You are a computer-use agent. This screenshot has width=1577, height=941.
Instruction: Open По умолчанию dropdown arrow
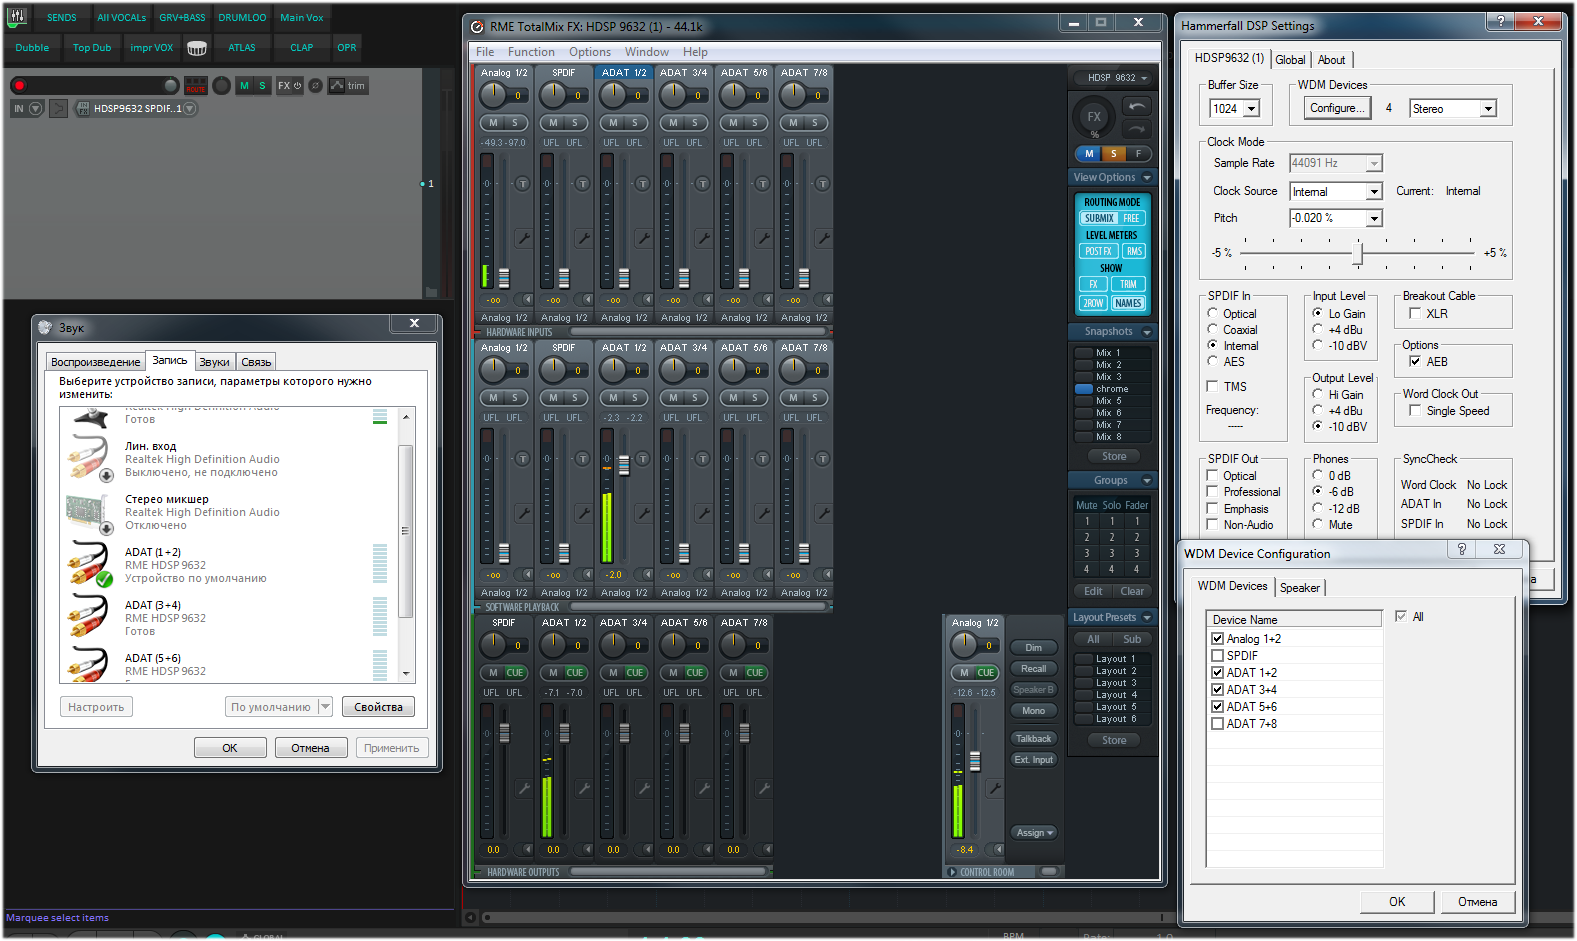(x=325, y=707)
